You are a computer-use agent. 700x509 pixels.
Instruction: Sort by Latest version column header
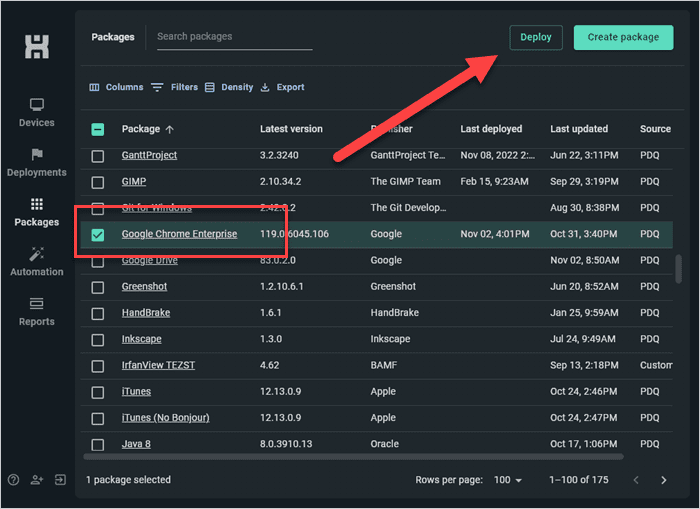click(291, 129)
